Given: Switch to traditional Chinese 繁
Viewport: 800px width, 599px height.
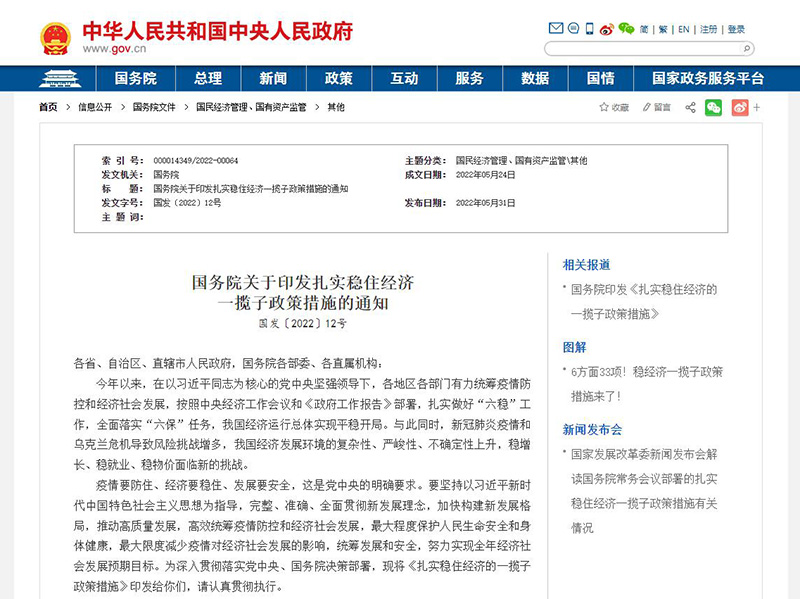Looking at the screenshot, I should coord(663,30).
